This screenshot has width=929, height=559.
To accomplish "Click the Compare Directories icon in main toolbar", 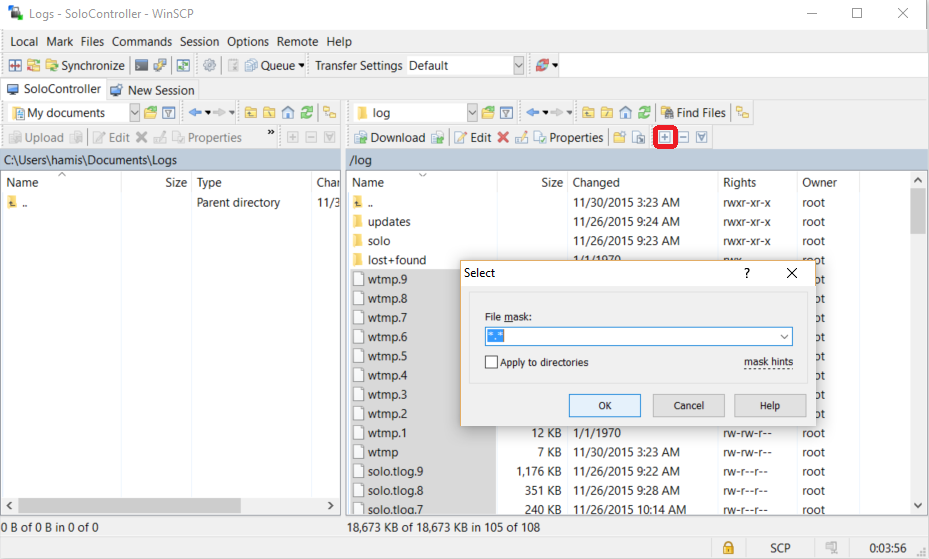I will coord(15,65).
